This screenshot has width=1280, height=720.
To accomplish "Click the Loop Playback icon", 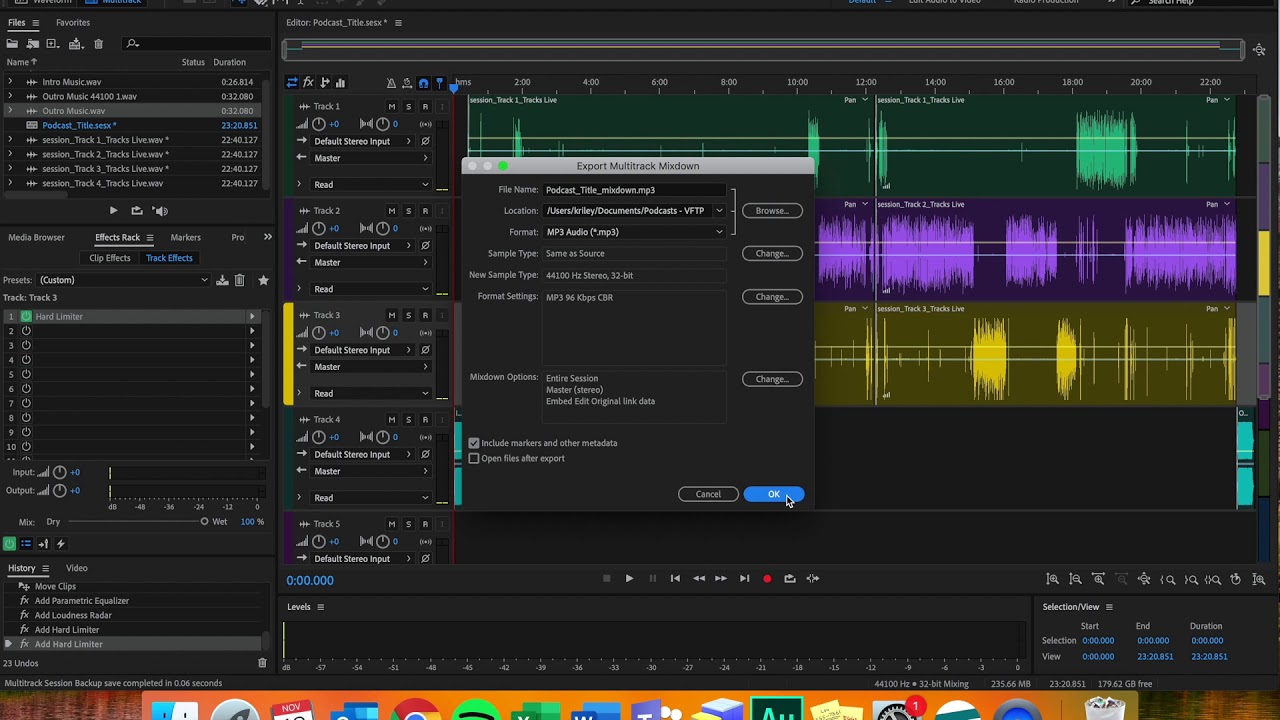I will point(790,578).
